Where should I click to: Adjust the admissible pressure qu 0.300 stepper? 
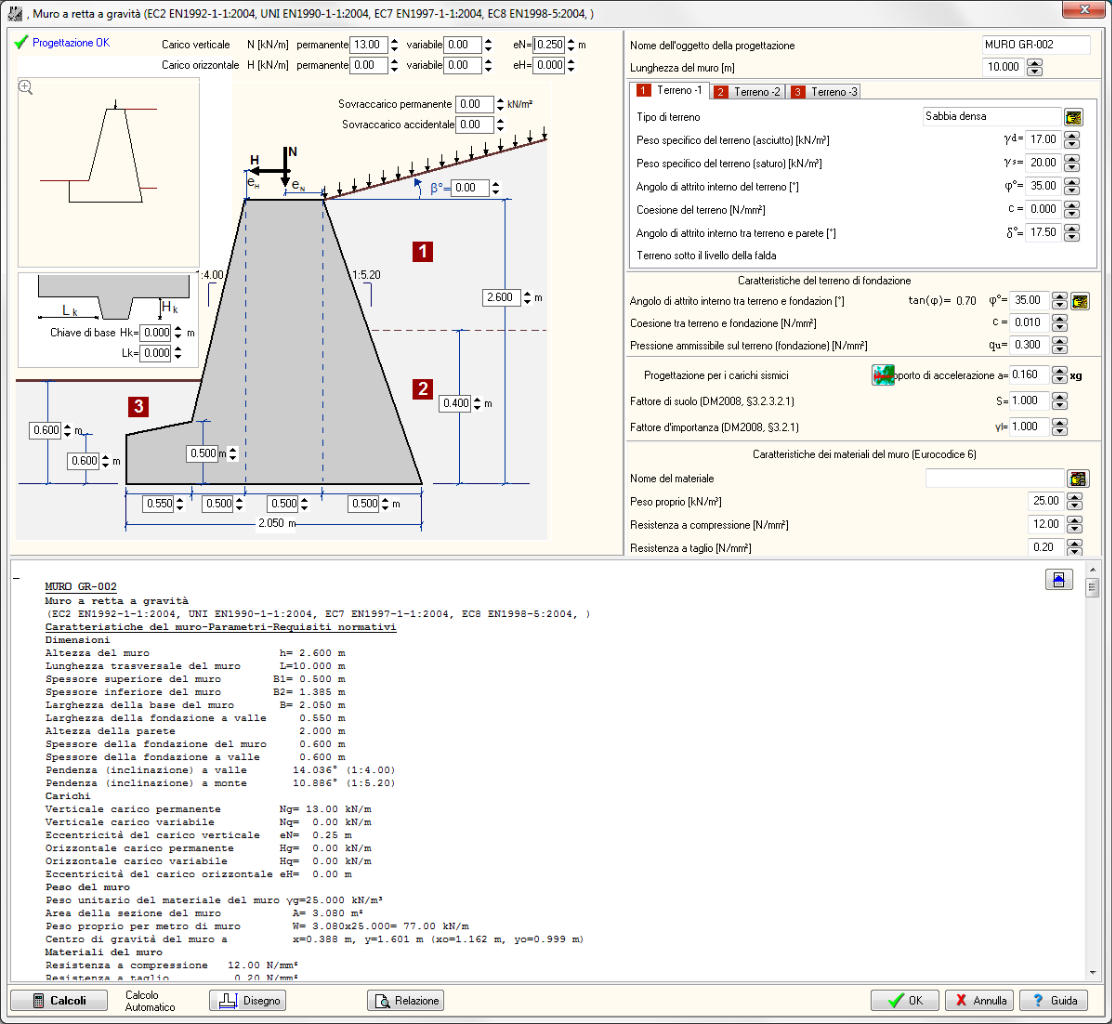[x=1060, y=345]
